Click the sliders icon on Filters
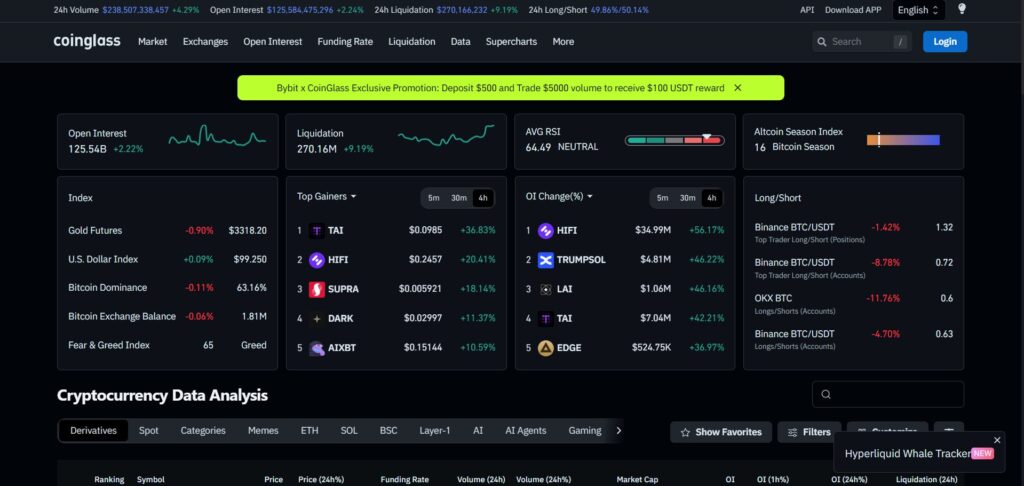 pyautogui.click(x=793, y=432)
